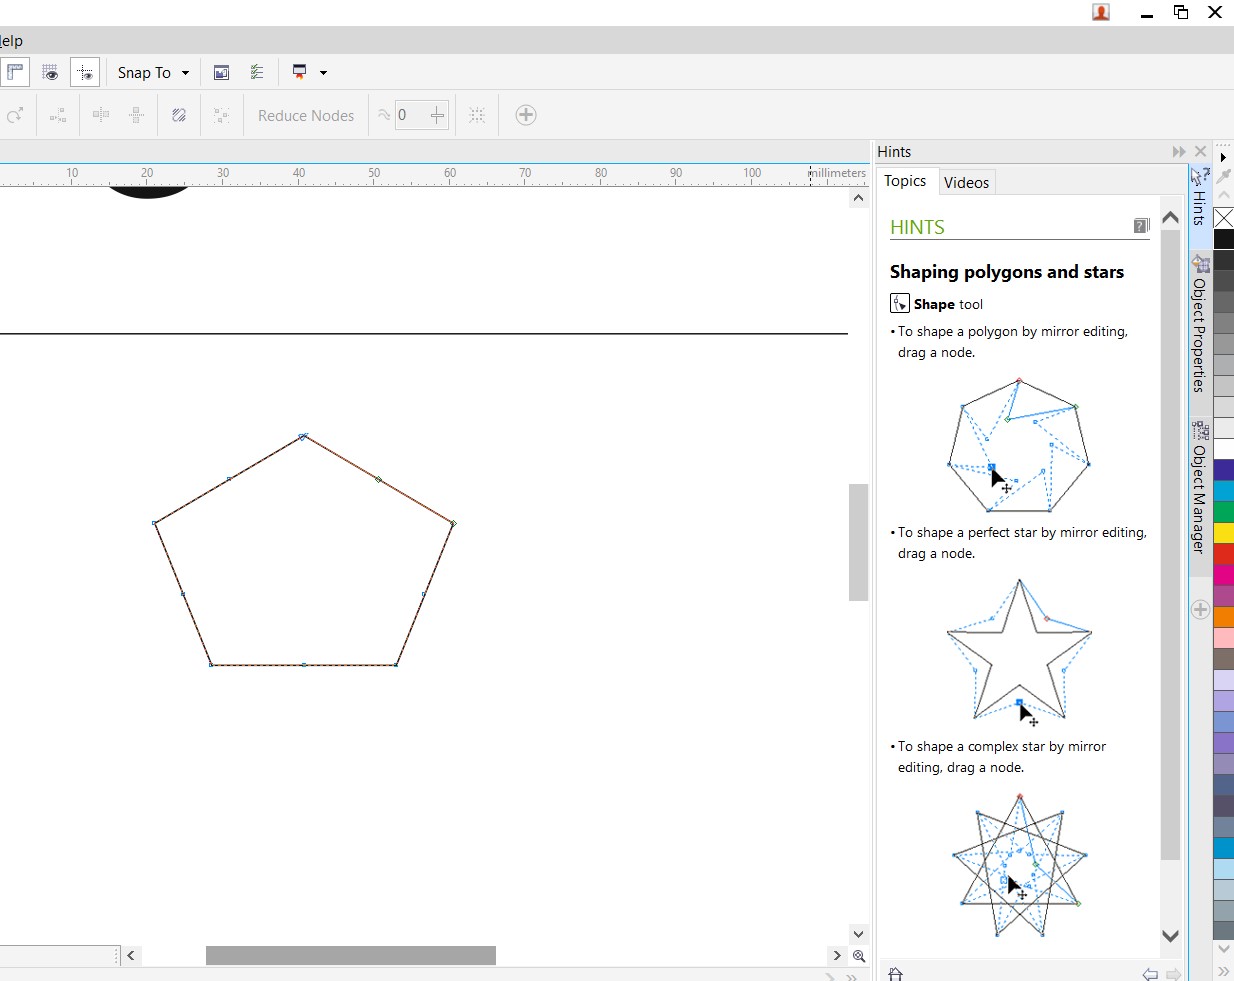Select the orange color swatch
Image resolution: width=1234 pixels, height=981 pixels.
[1224, 617]
